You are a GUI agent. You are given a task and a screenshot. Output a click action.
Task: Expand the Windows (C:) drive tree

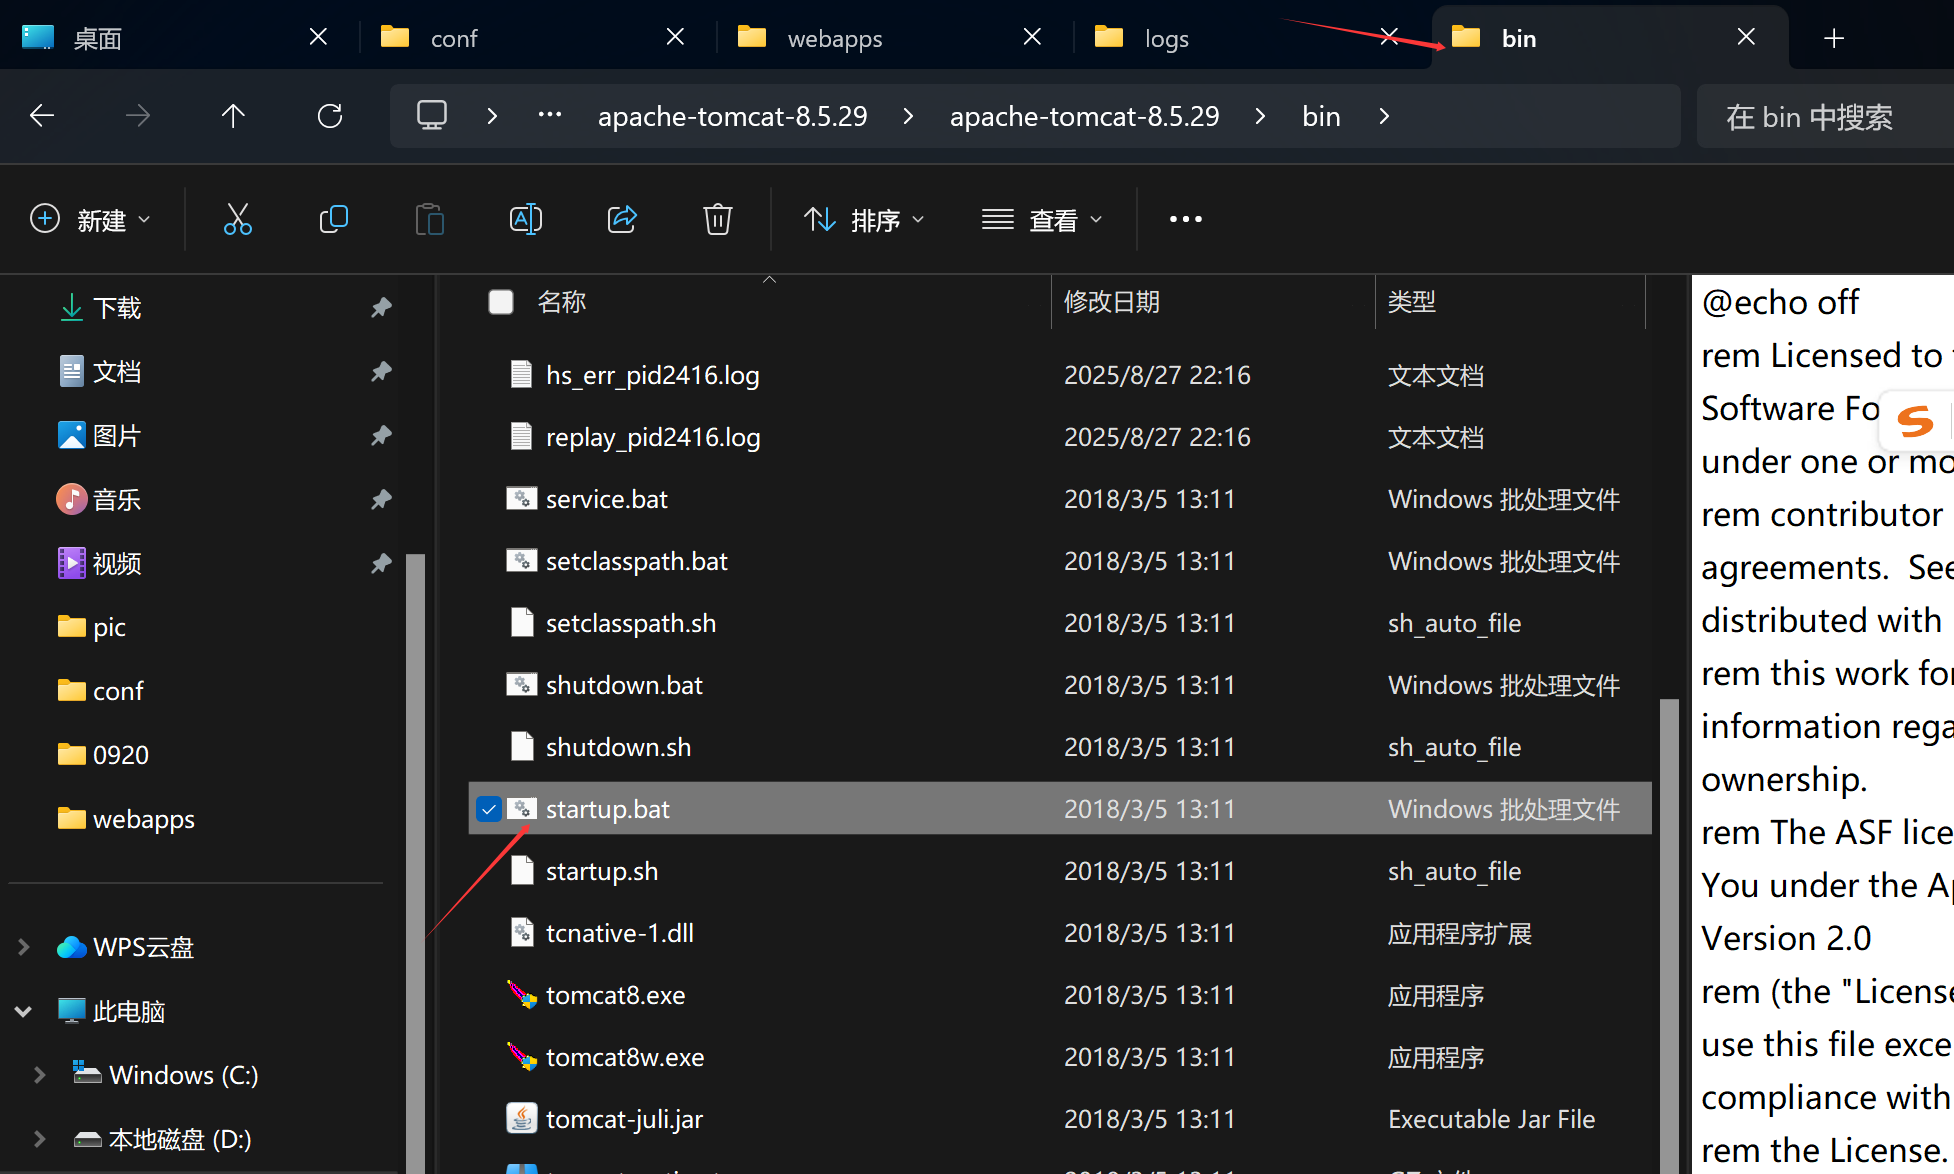tap(39, 1075)
